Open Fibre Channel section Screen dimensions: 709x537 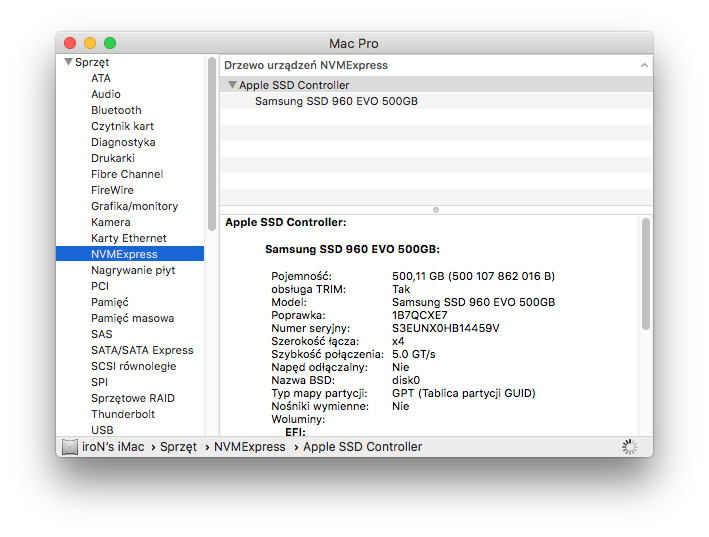tap(127, 174)
